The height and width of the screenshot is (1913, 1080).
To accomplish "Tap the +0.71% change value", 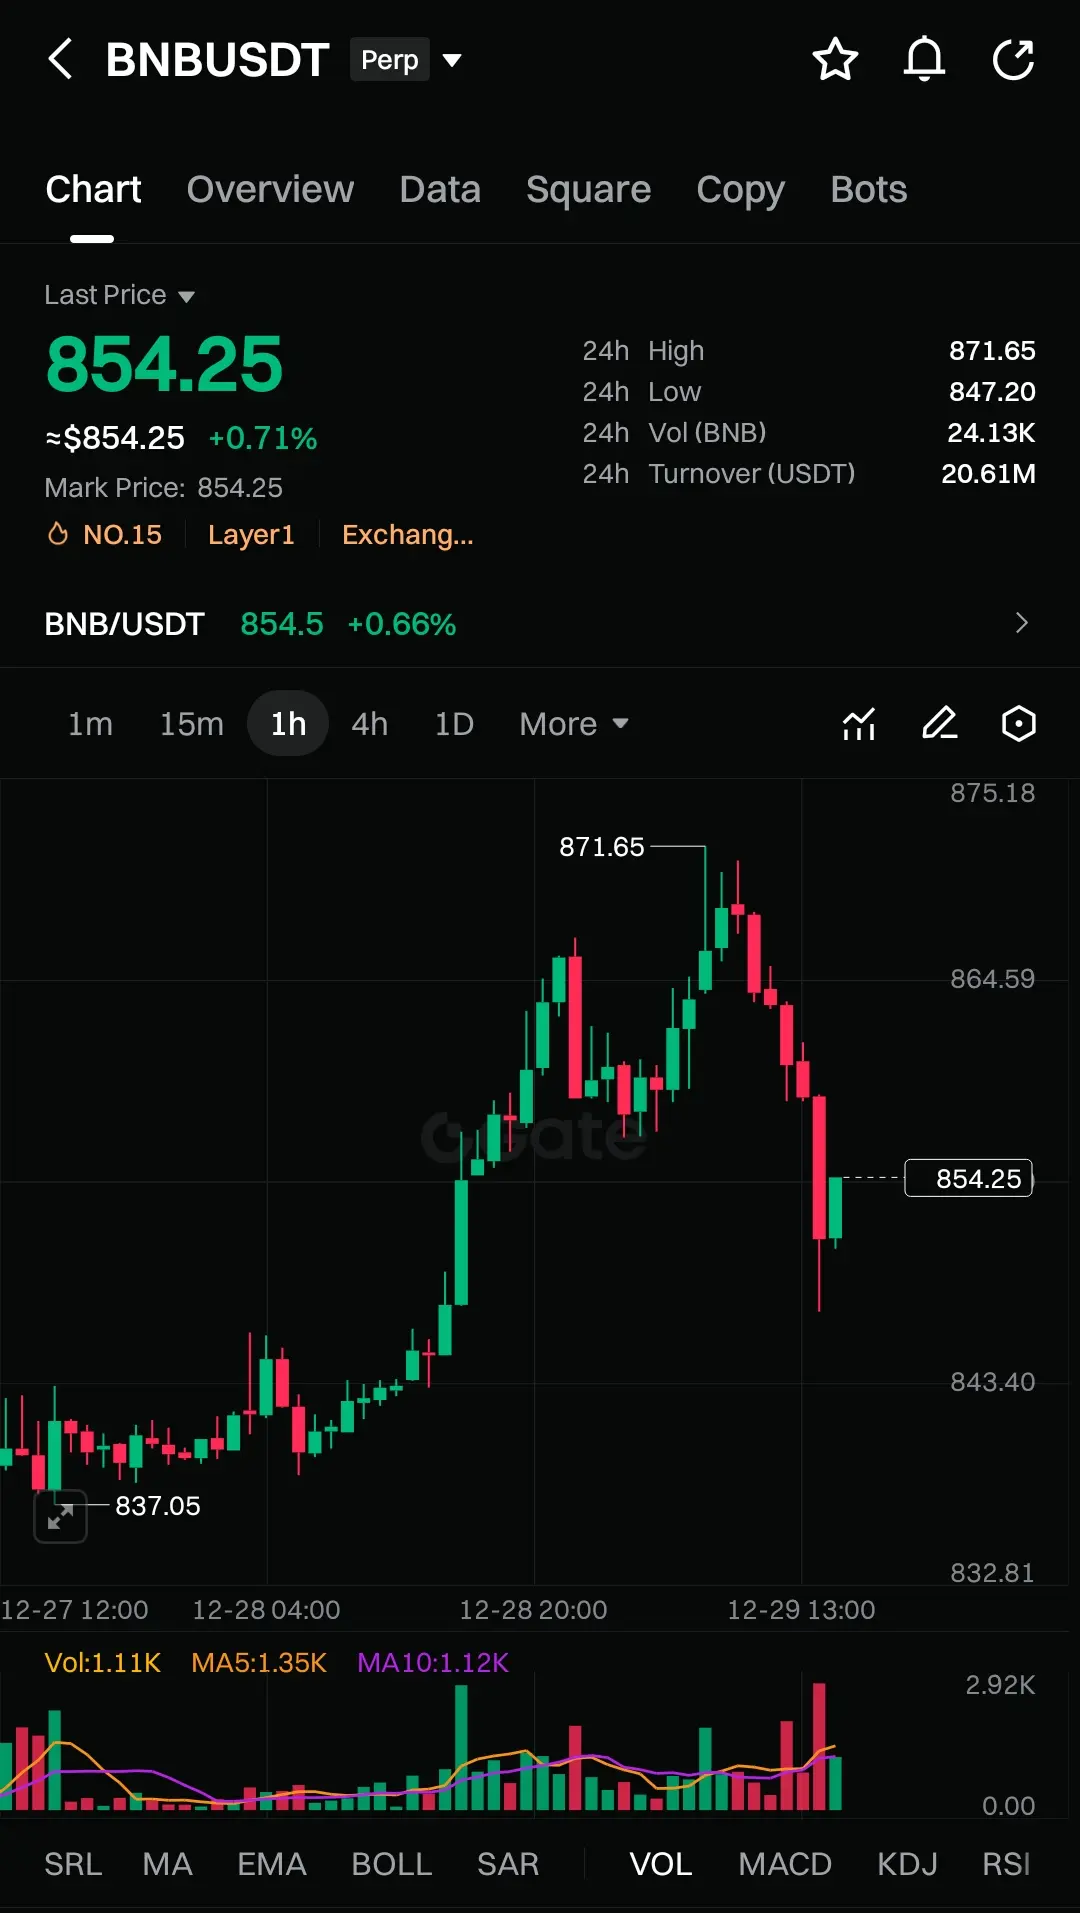I will click(x=263, y=438).
